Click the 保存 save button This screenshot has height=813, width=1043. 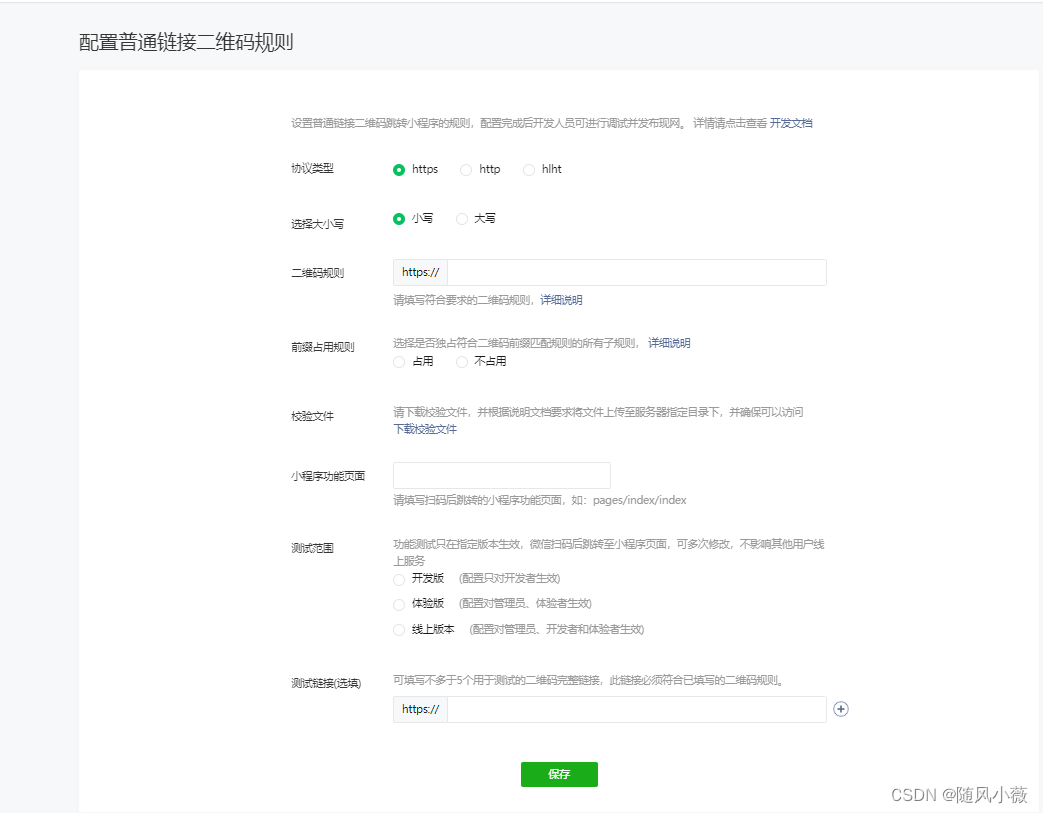click(558, 774)
